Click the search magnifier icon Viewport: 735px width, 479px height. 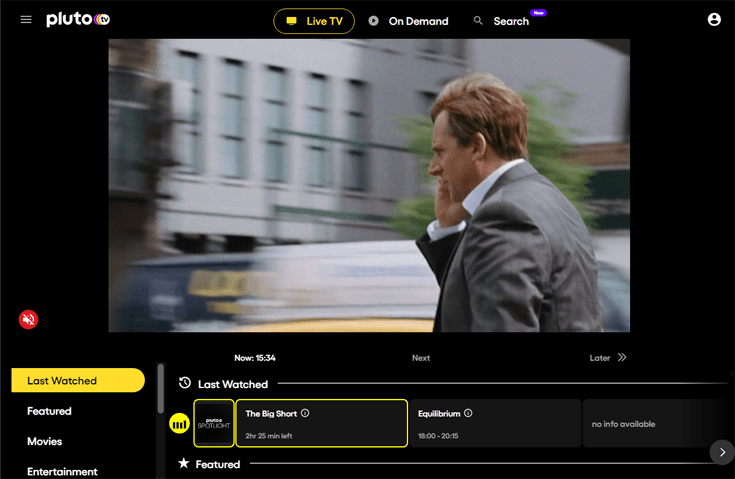[x=478, y=21]
